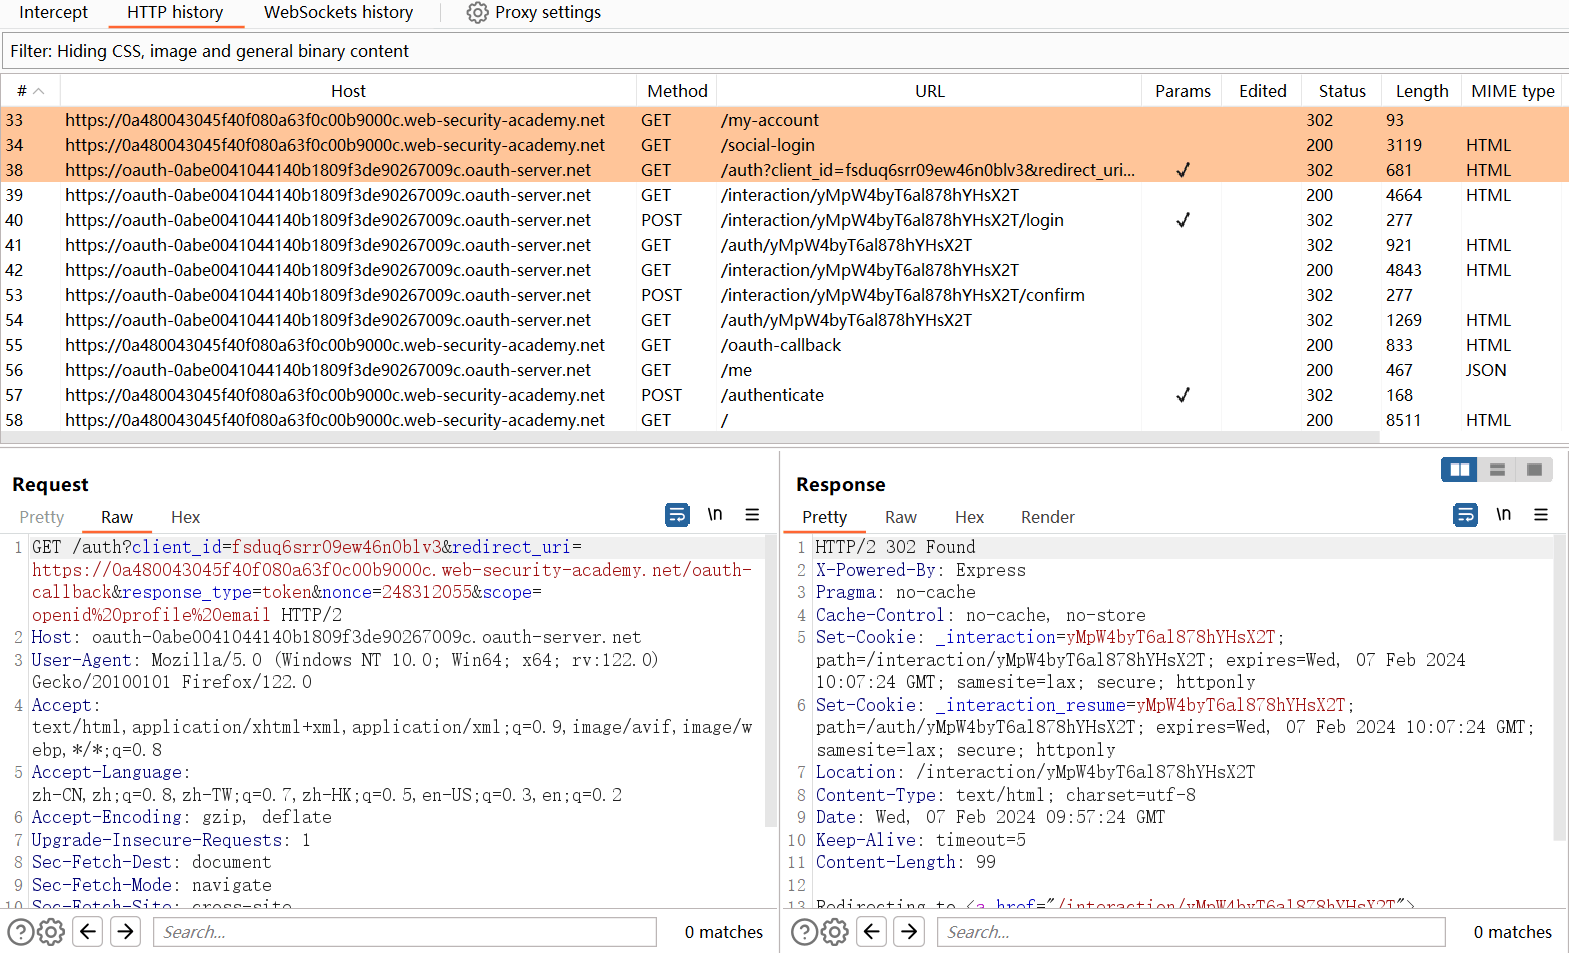The width and height of the screenshot is (1569, 953).
Task: Switch to the Response Render tab
Action: click(x=1047, y=517)
